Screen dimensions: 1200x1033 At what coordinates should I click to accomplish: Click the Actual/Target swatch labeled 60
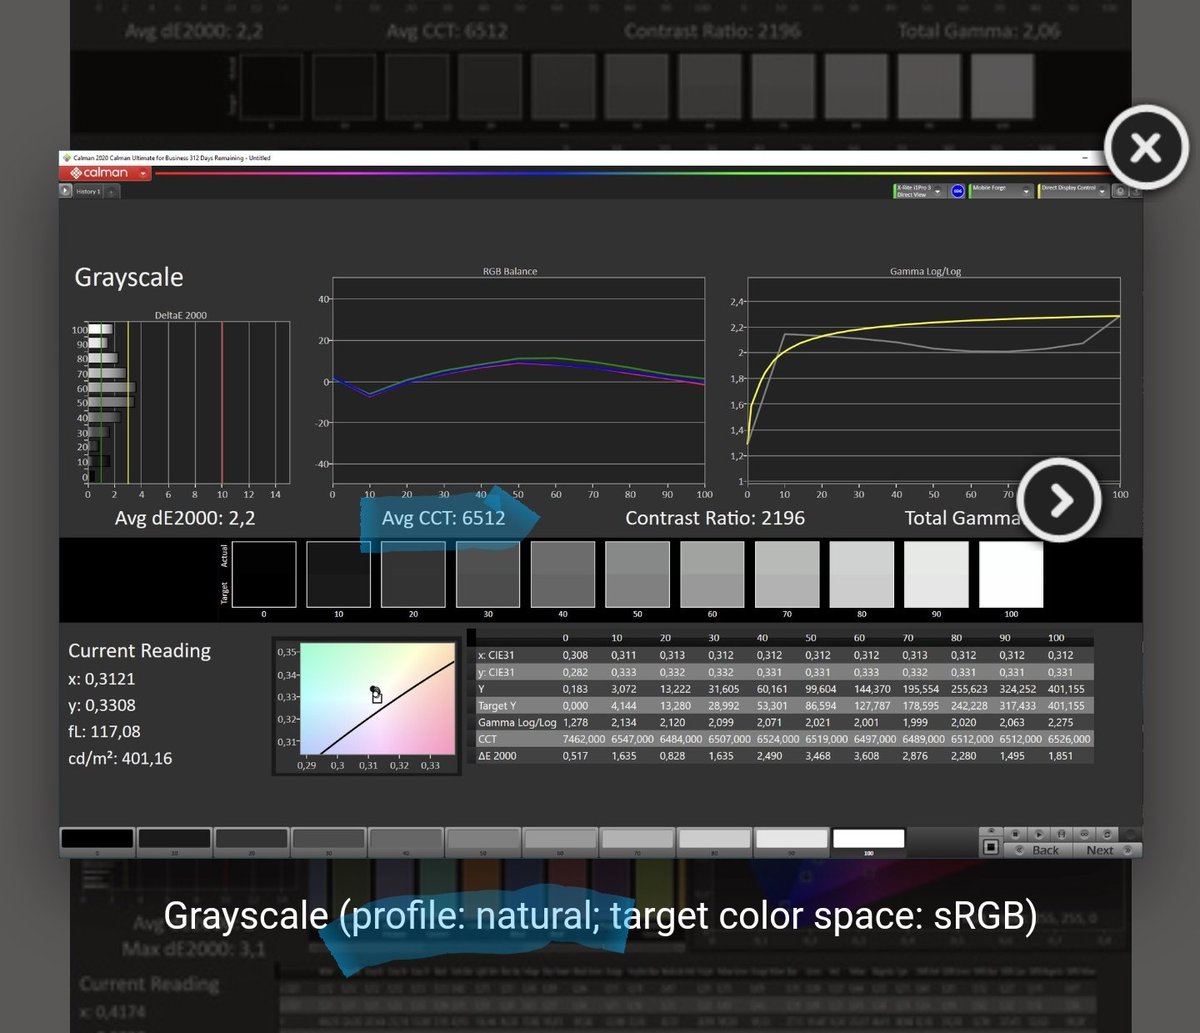coord(712,574)
